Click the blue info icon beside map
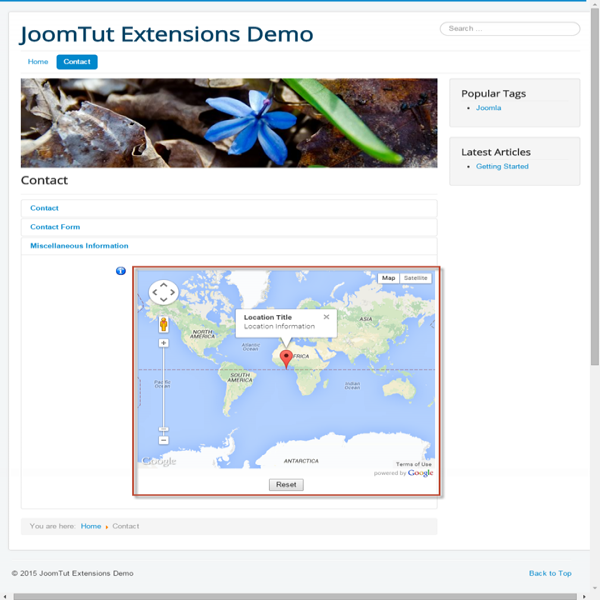Image resolution: width=600 pixels, height=600 pixels. point(121,271)
